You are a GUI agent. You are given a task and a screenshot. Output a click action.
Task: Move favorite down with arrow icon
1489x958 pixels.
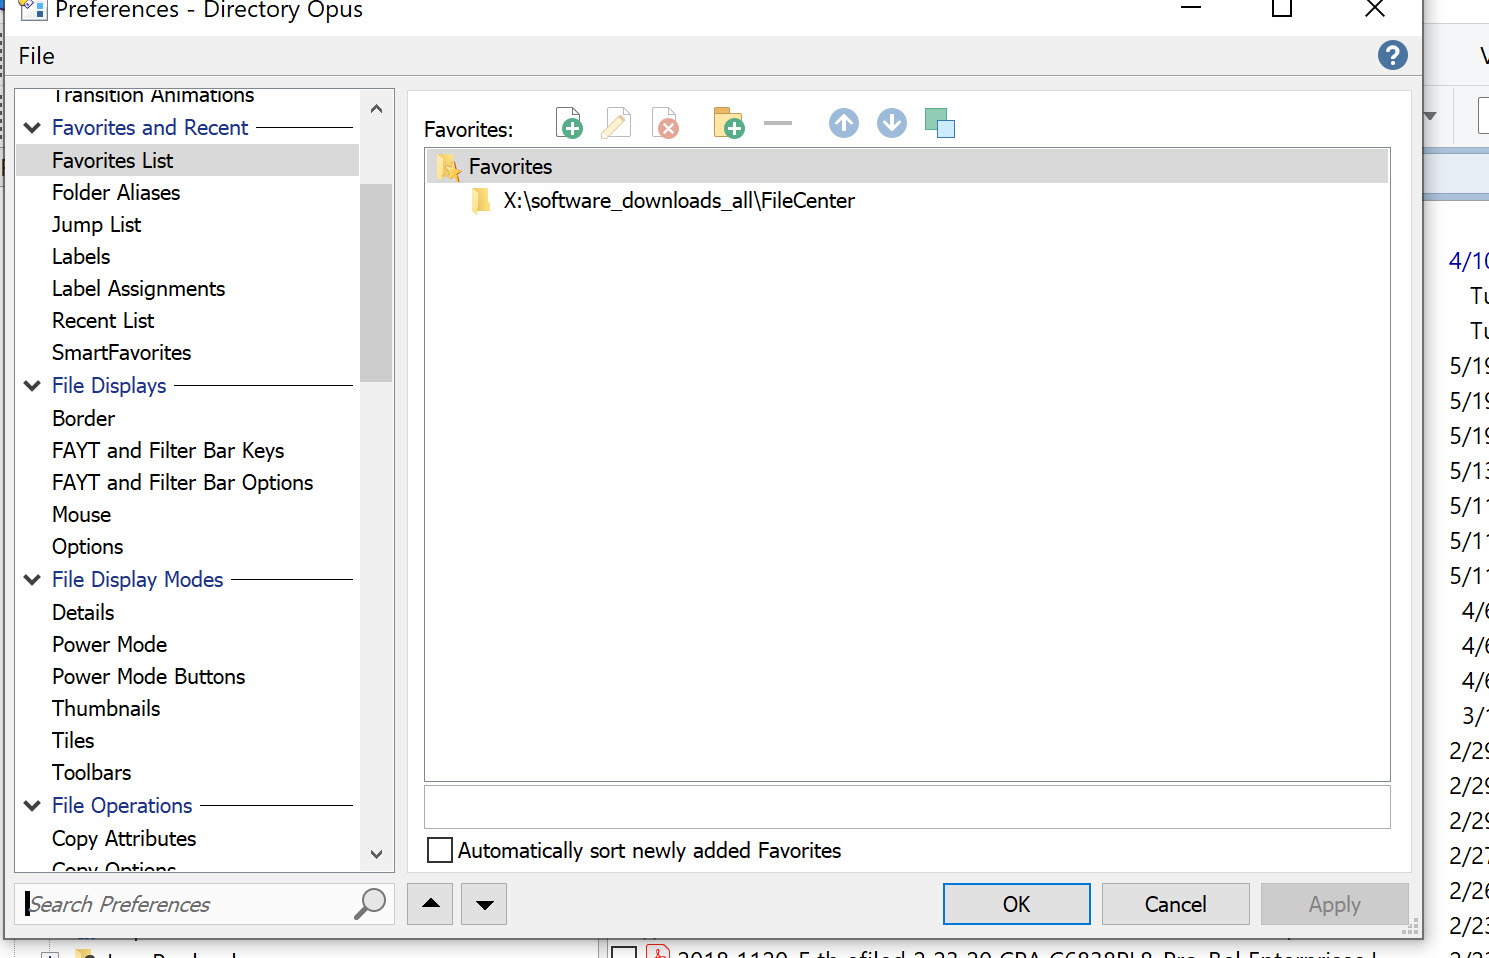coord(892,123)
